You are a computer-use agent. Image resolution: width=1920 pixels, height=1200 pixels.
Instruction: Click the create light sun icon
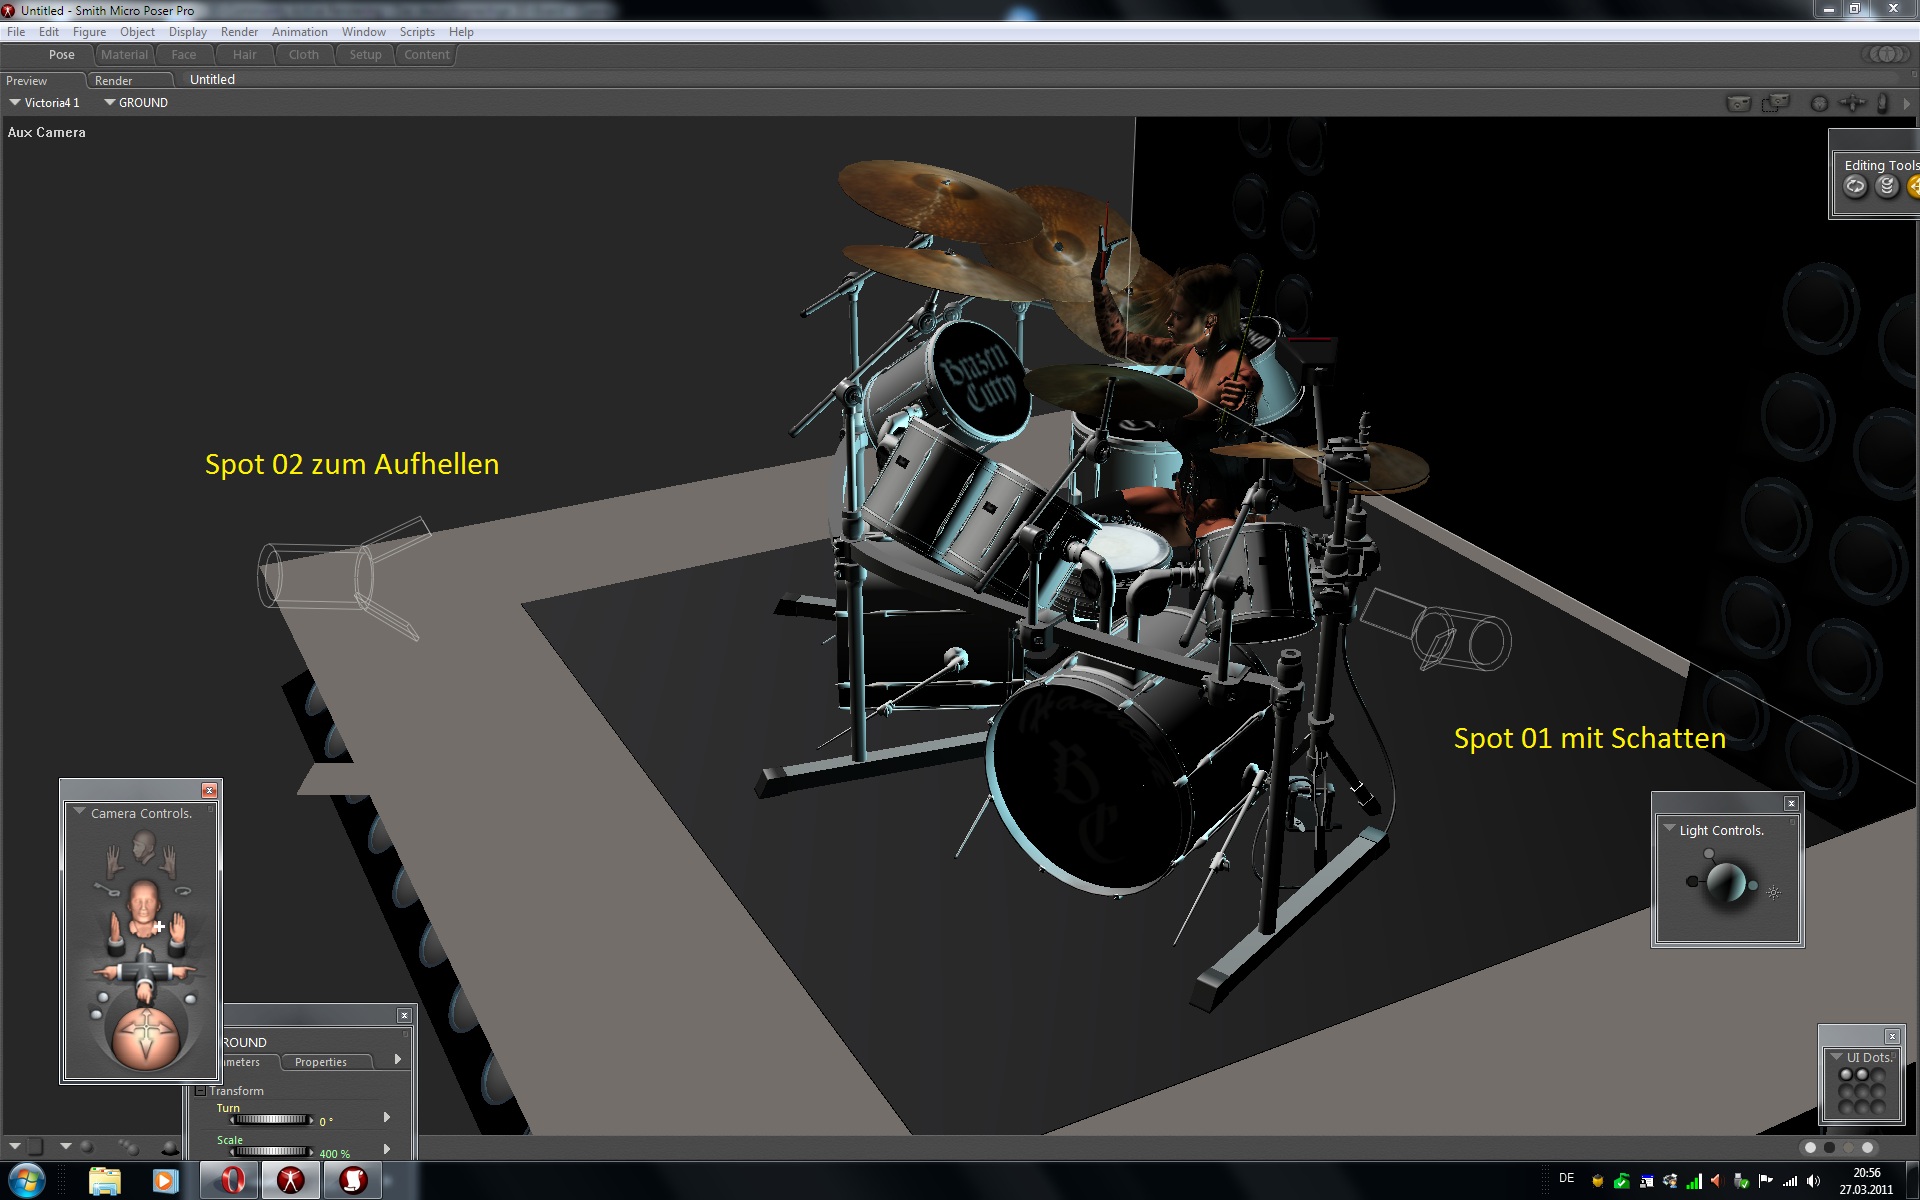(x=1773, y=893)
